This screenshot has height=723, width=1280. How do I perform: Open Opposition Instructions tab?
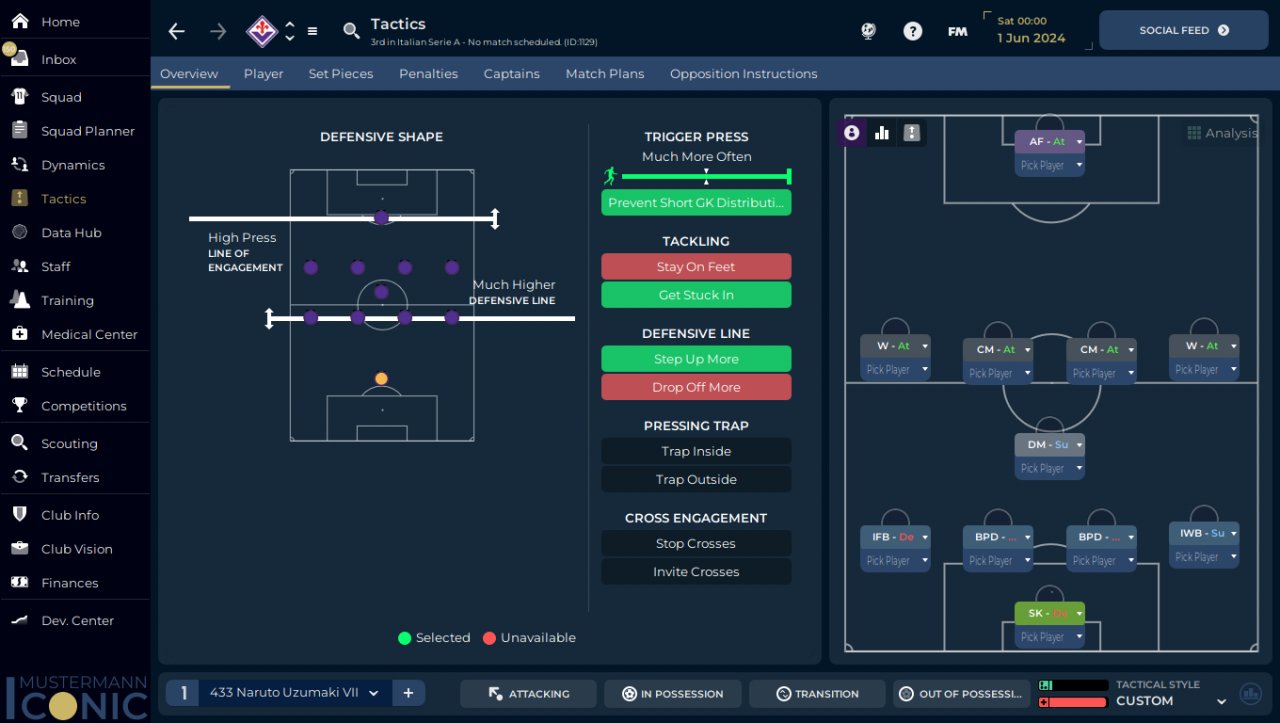744,74
